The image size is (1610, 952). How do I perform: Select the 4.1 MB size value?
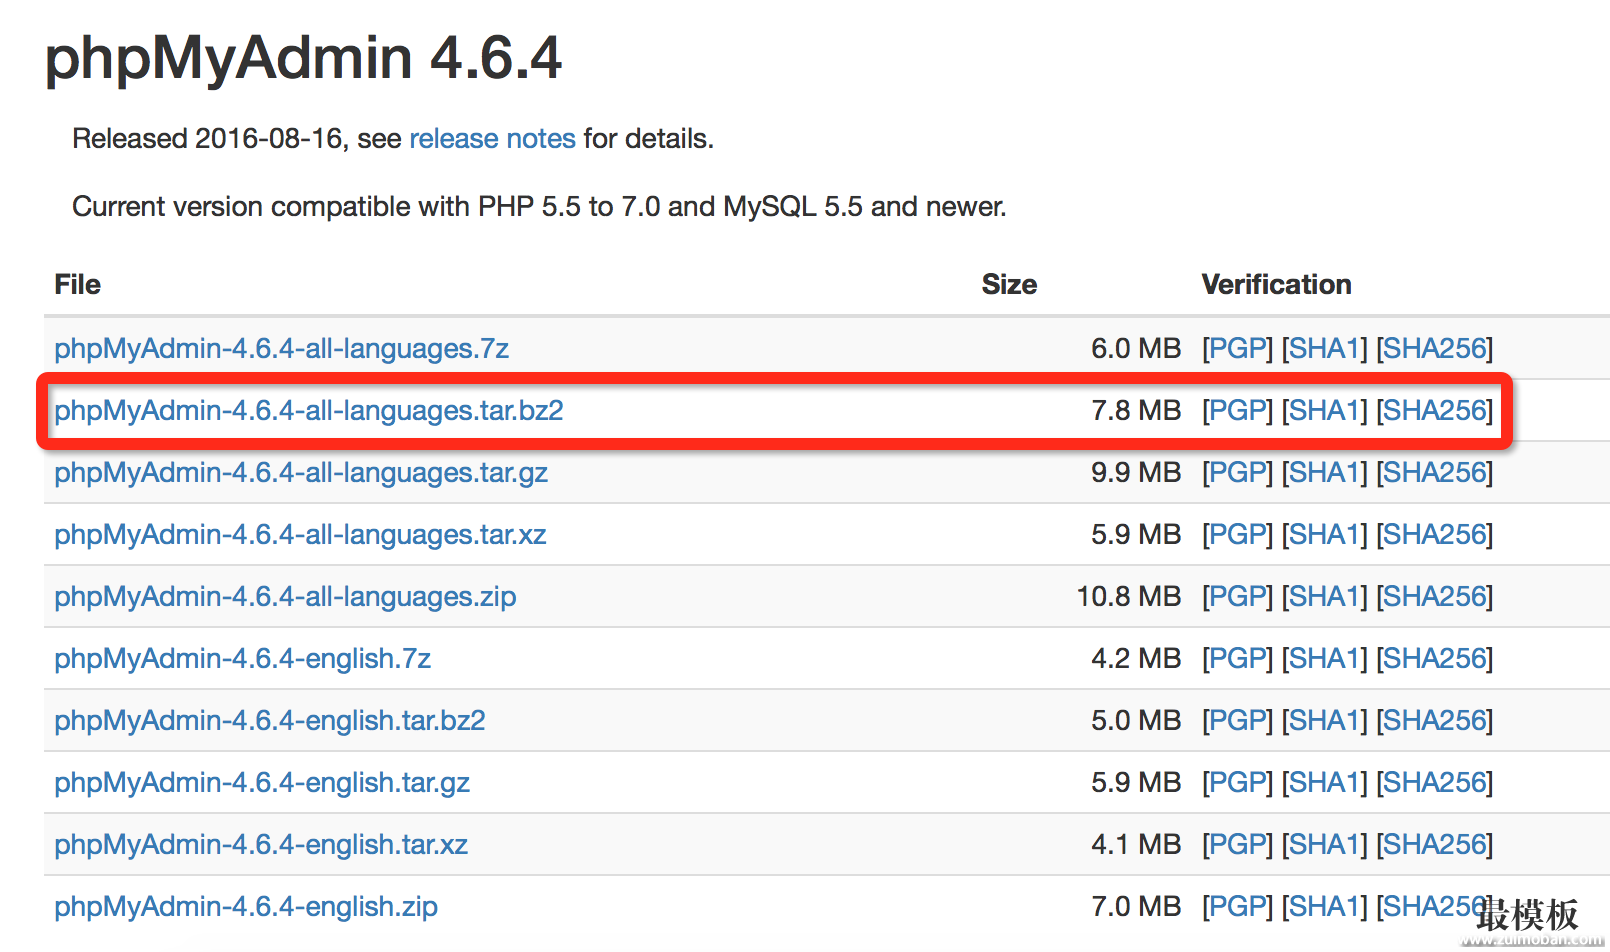pos(1136,844)
